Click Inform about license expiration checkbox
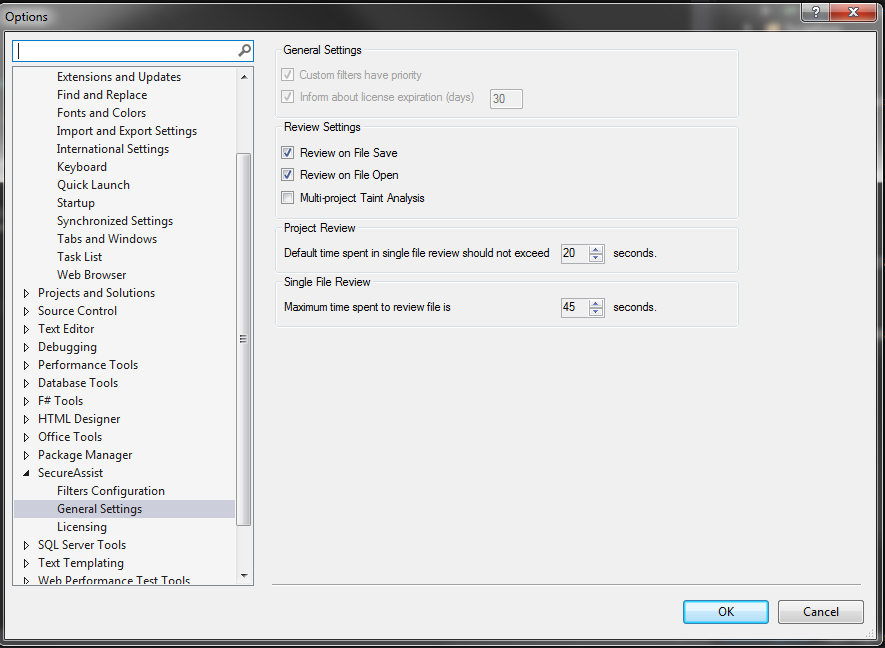 287,97
